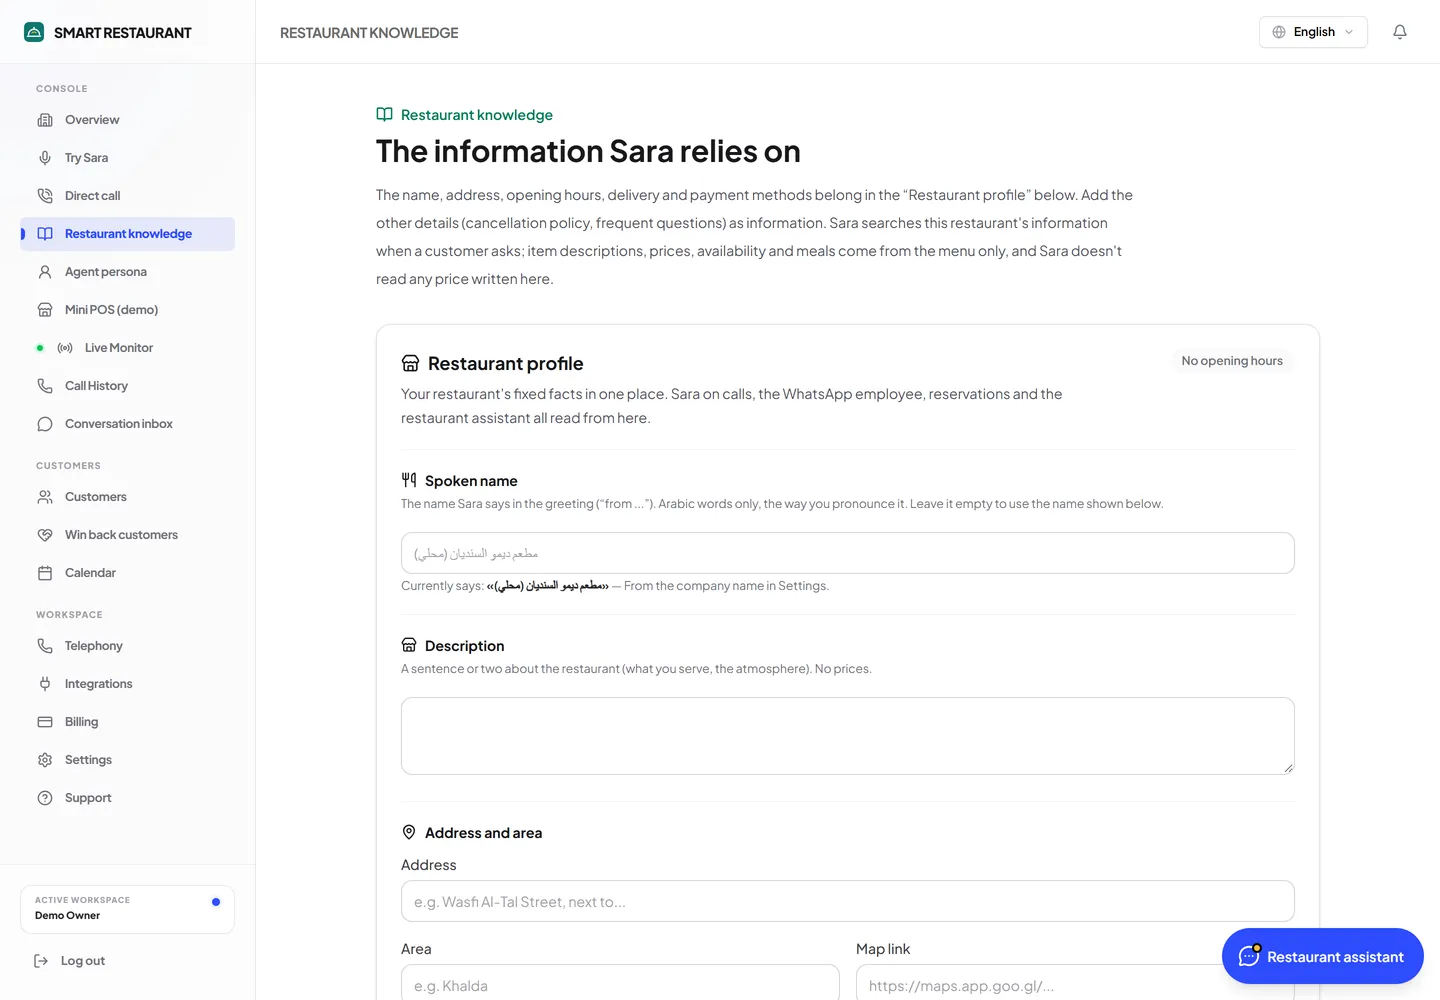Click the Mini POS store icon
Image resolution: width=1440 pixels, height=1000 pixels.
(45, 310)
